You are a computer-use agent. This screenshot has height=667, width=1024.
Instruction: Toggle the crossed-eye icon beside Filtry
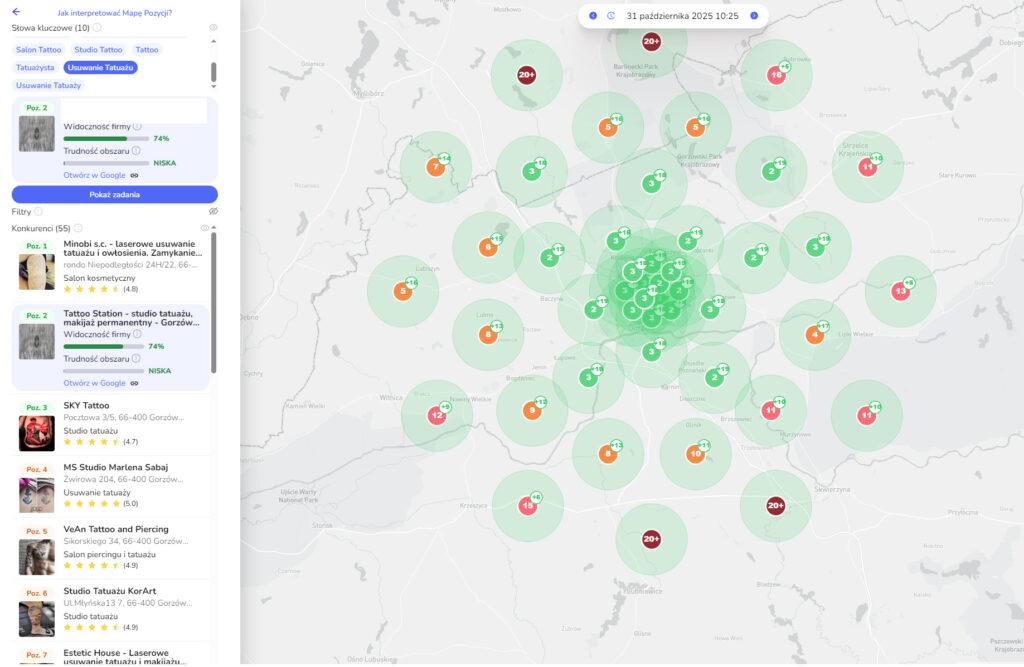point(214,209)
